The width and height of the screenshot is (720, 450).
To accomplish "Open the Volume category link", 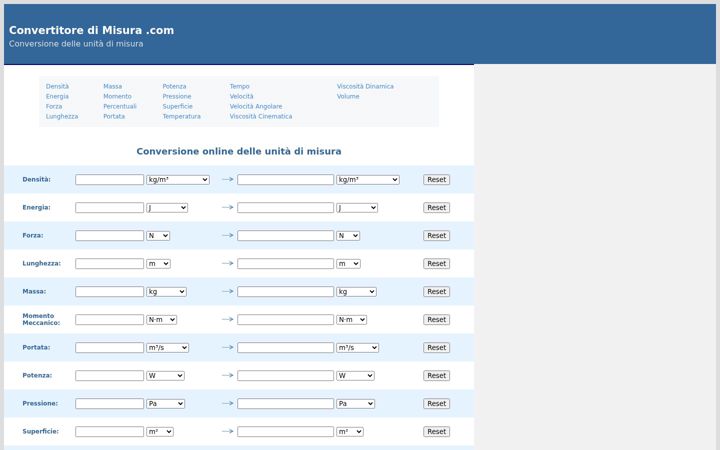I will (x=348, y=96).
